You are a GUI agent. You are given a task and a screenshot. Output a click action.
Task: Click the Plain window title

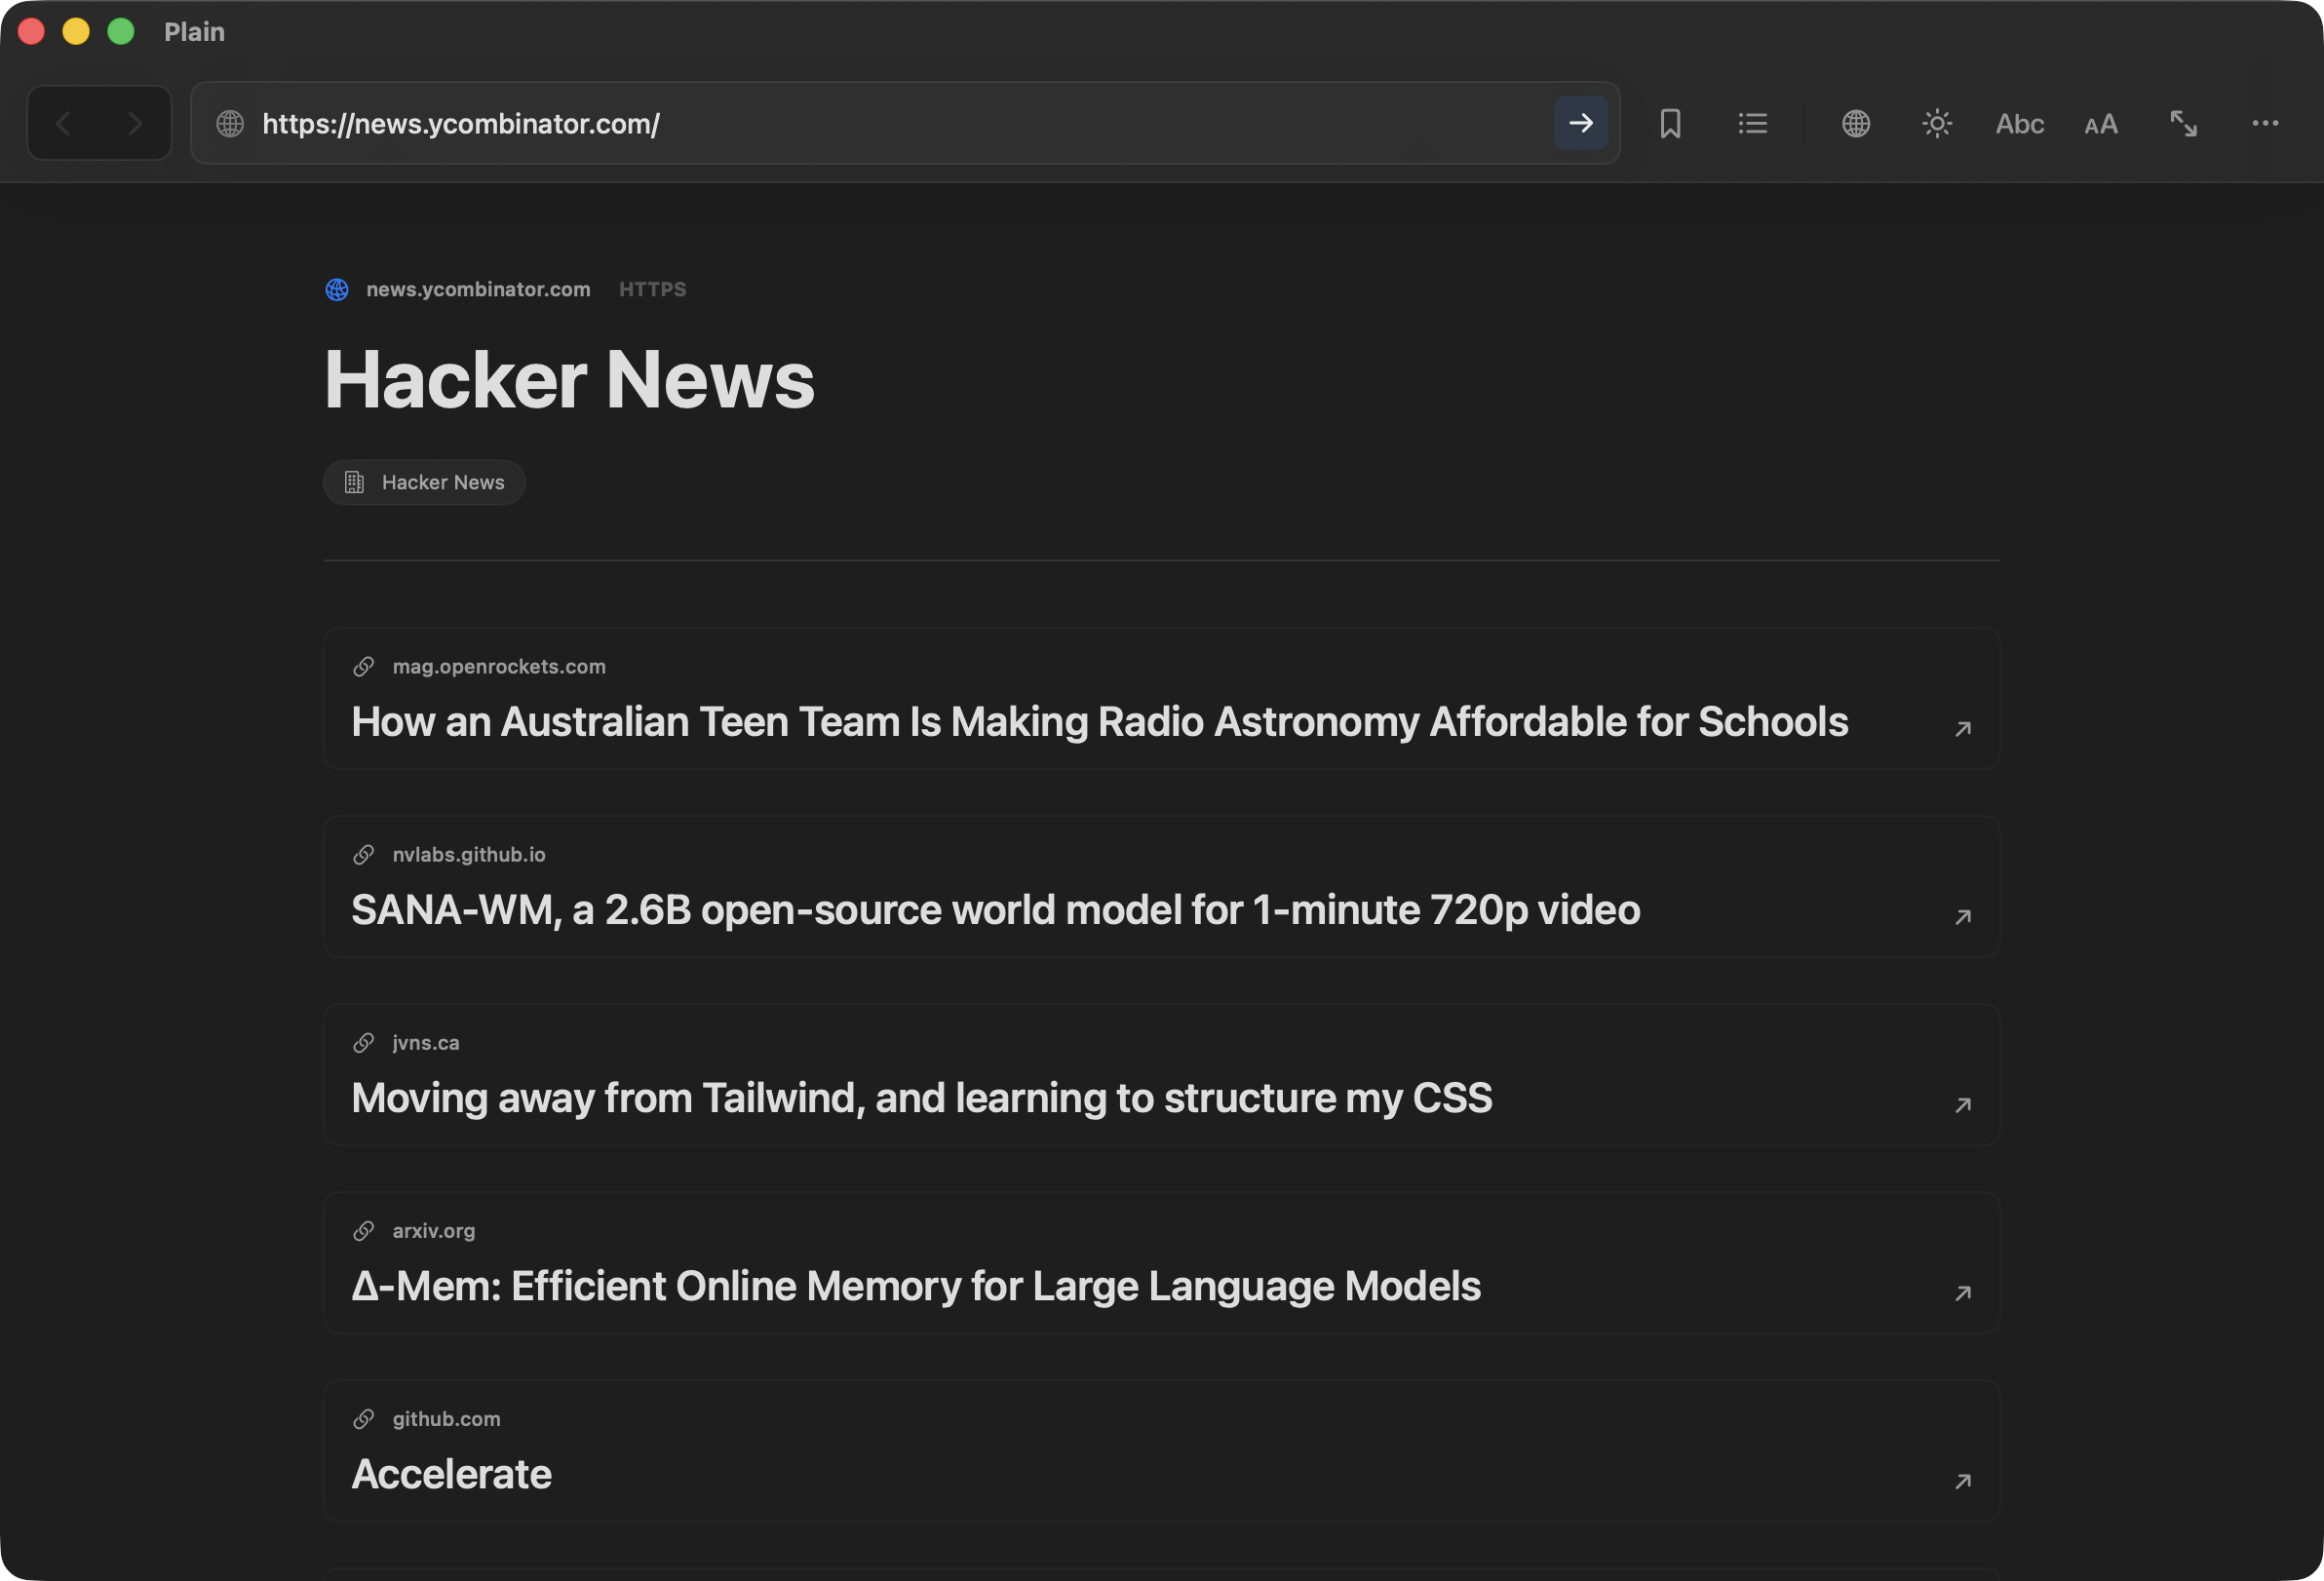pyautogui.click(x=194, y=32)
